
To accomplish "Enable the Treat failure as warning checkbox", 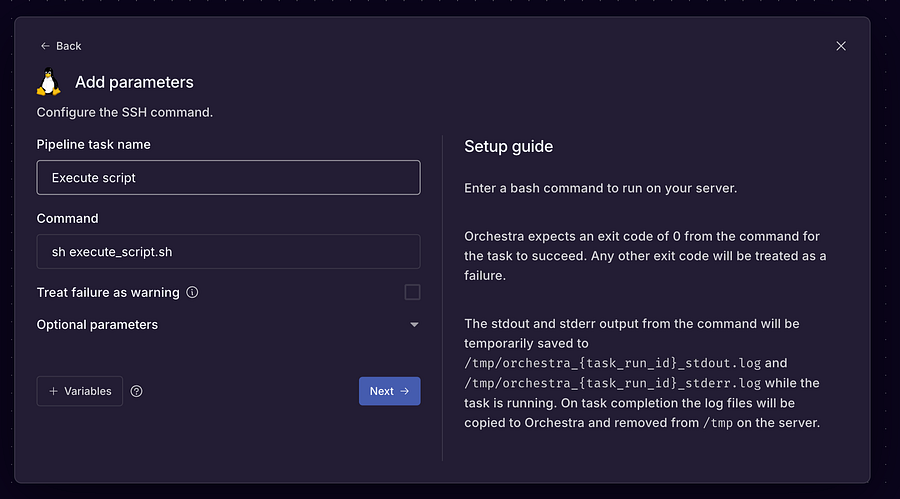I will click(x=412, y=292).
